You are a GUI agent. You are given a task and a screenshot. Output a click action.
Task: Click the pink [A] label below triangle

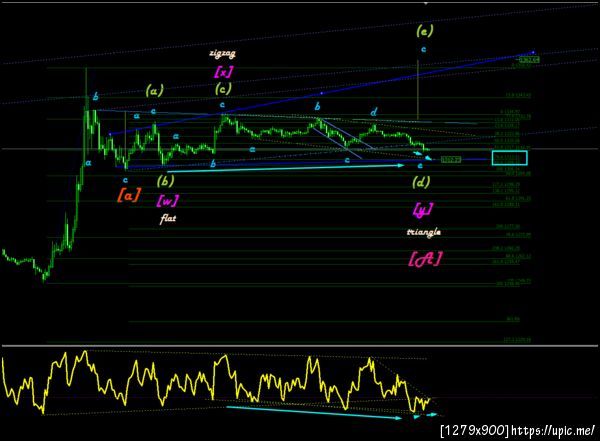coord(425,259)
